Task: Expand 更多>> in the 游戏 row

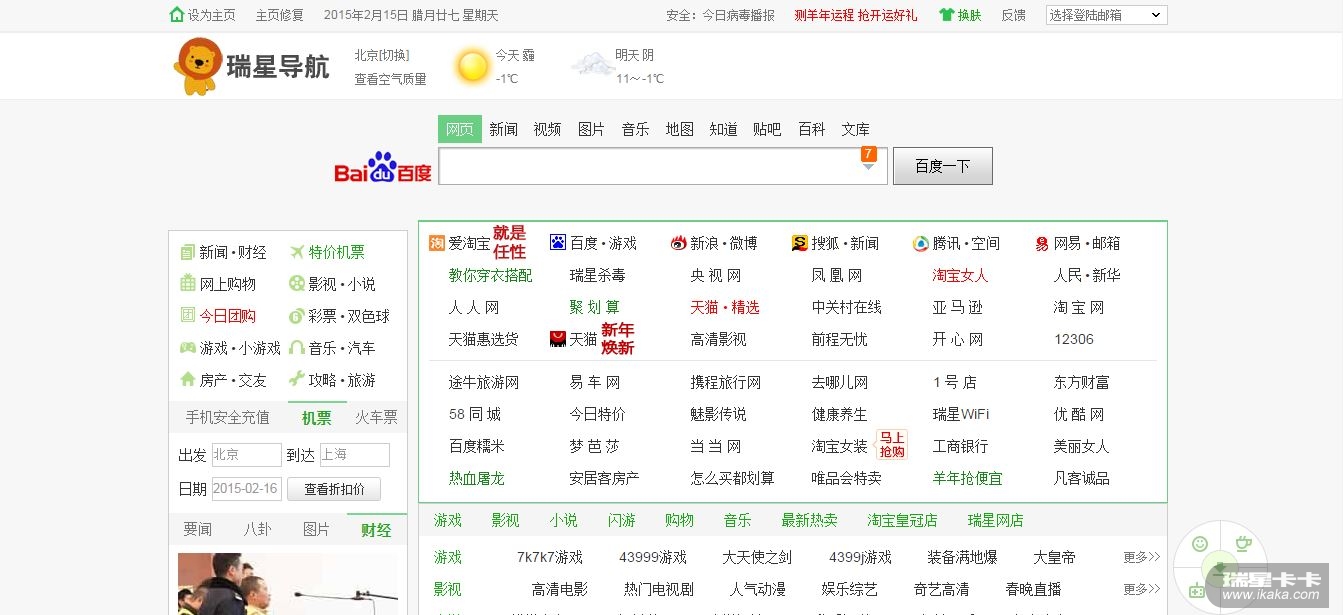Action: (1141, 557)
